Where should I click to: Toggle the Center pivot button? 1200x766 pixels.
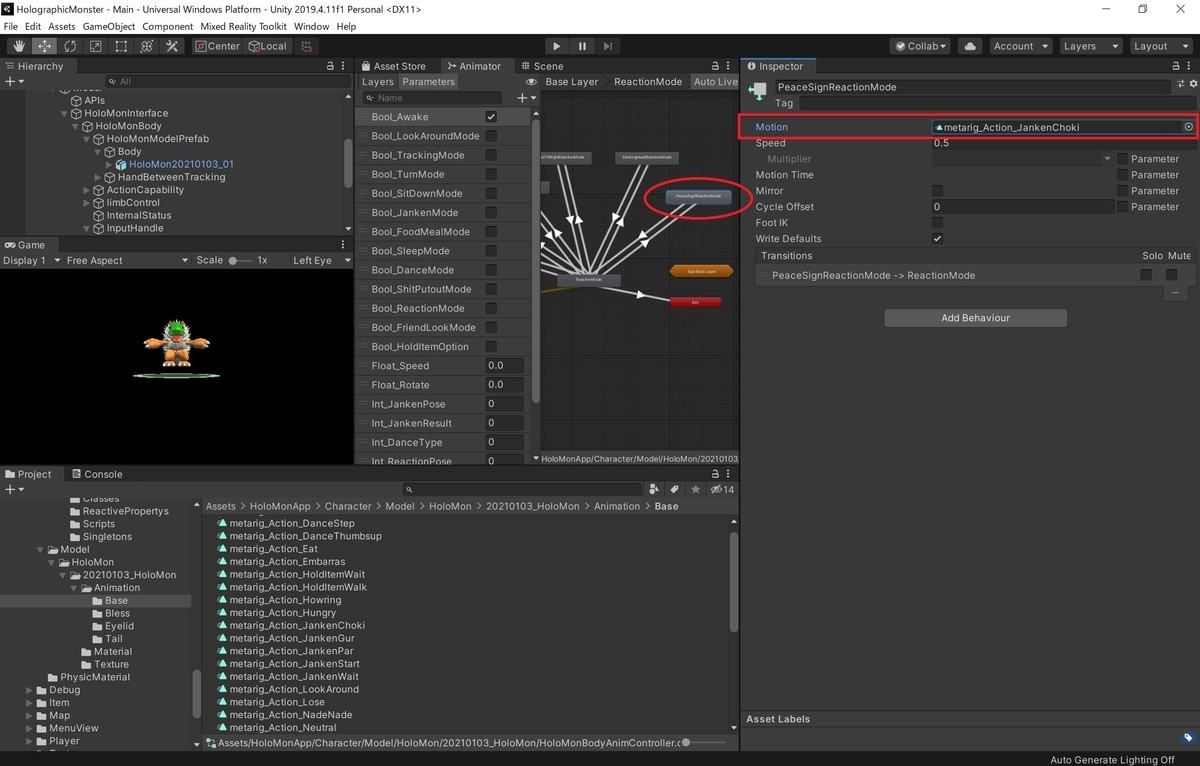click(x=216, y=46)
